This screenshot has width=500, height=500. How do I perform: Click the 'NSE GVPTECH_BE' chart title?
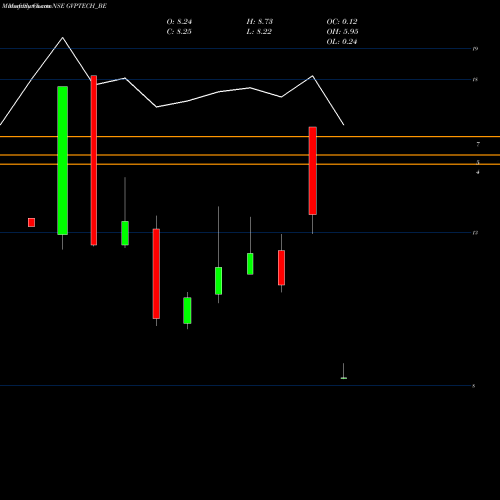[79, 6]
